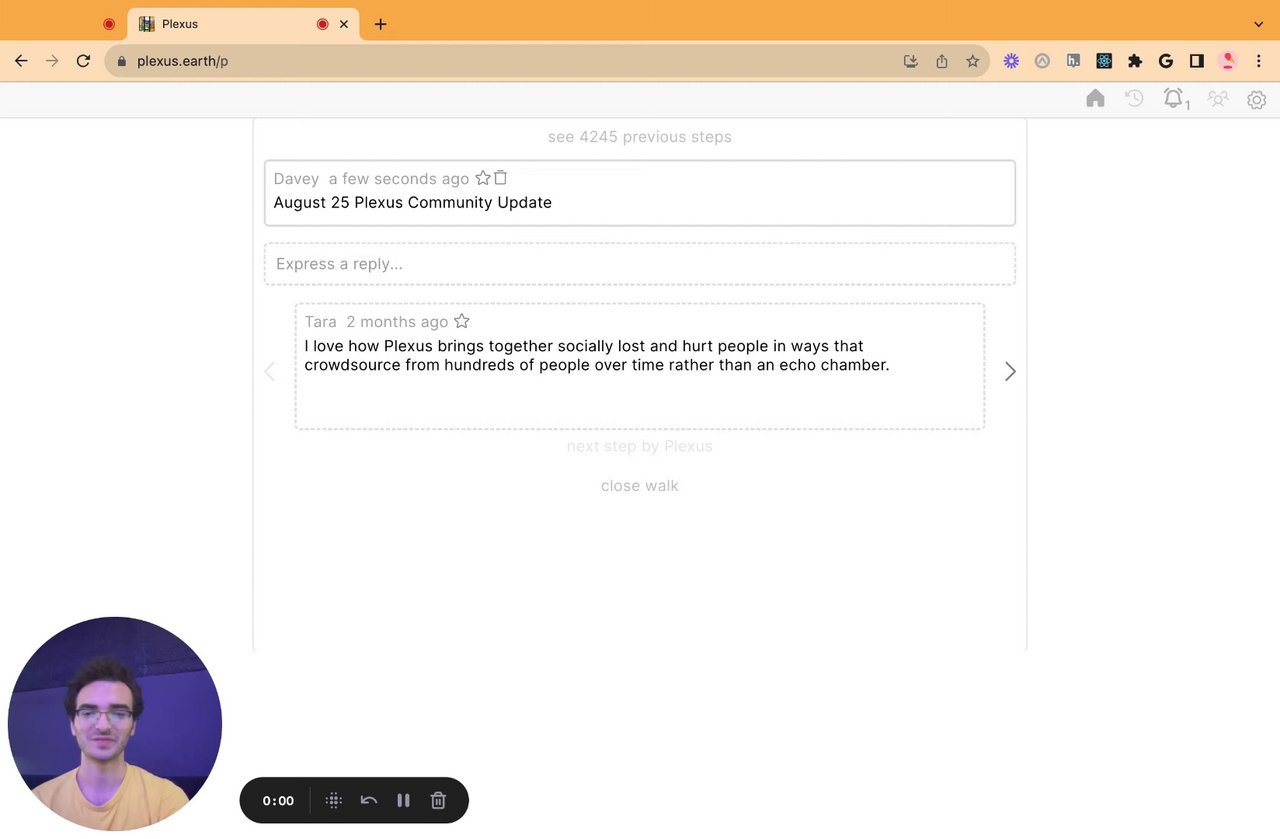The height and width of the screenshot is (839, 1280).
Task: Click the Express a reply field
Action: [x=640, y=264]
